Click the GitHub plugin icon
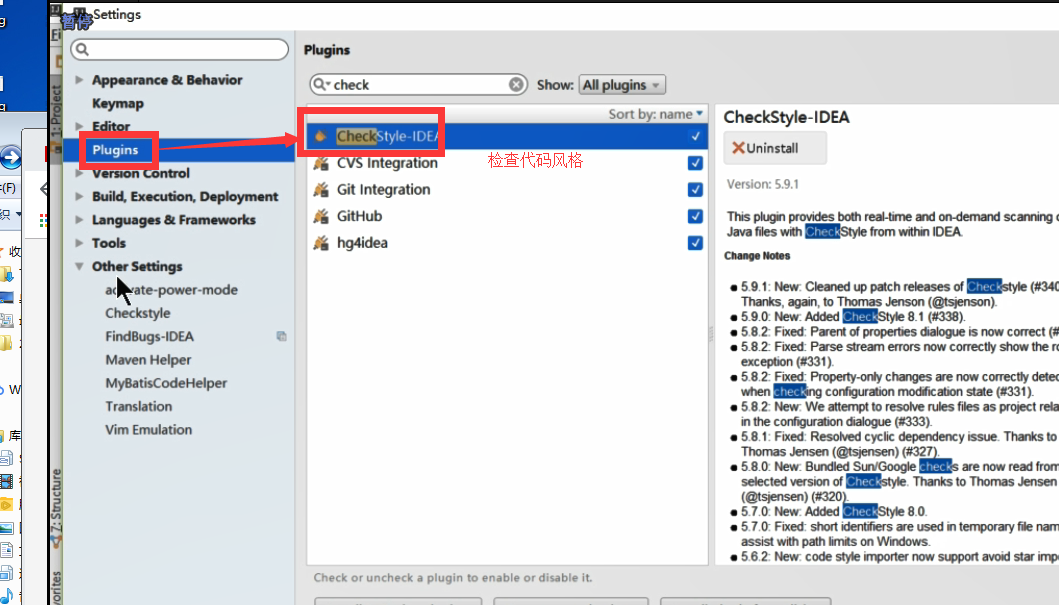The width and height of the screenshot is (1059, 605). [321, 216]
